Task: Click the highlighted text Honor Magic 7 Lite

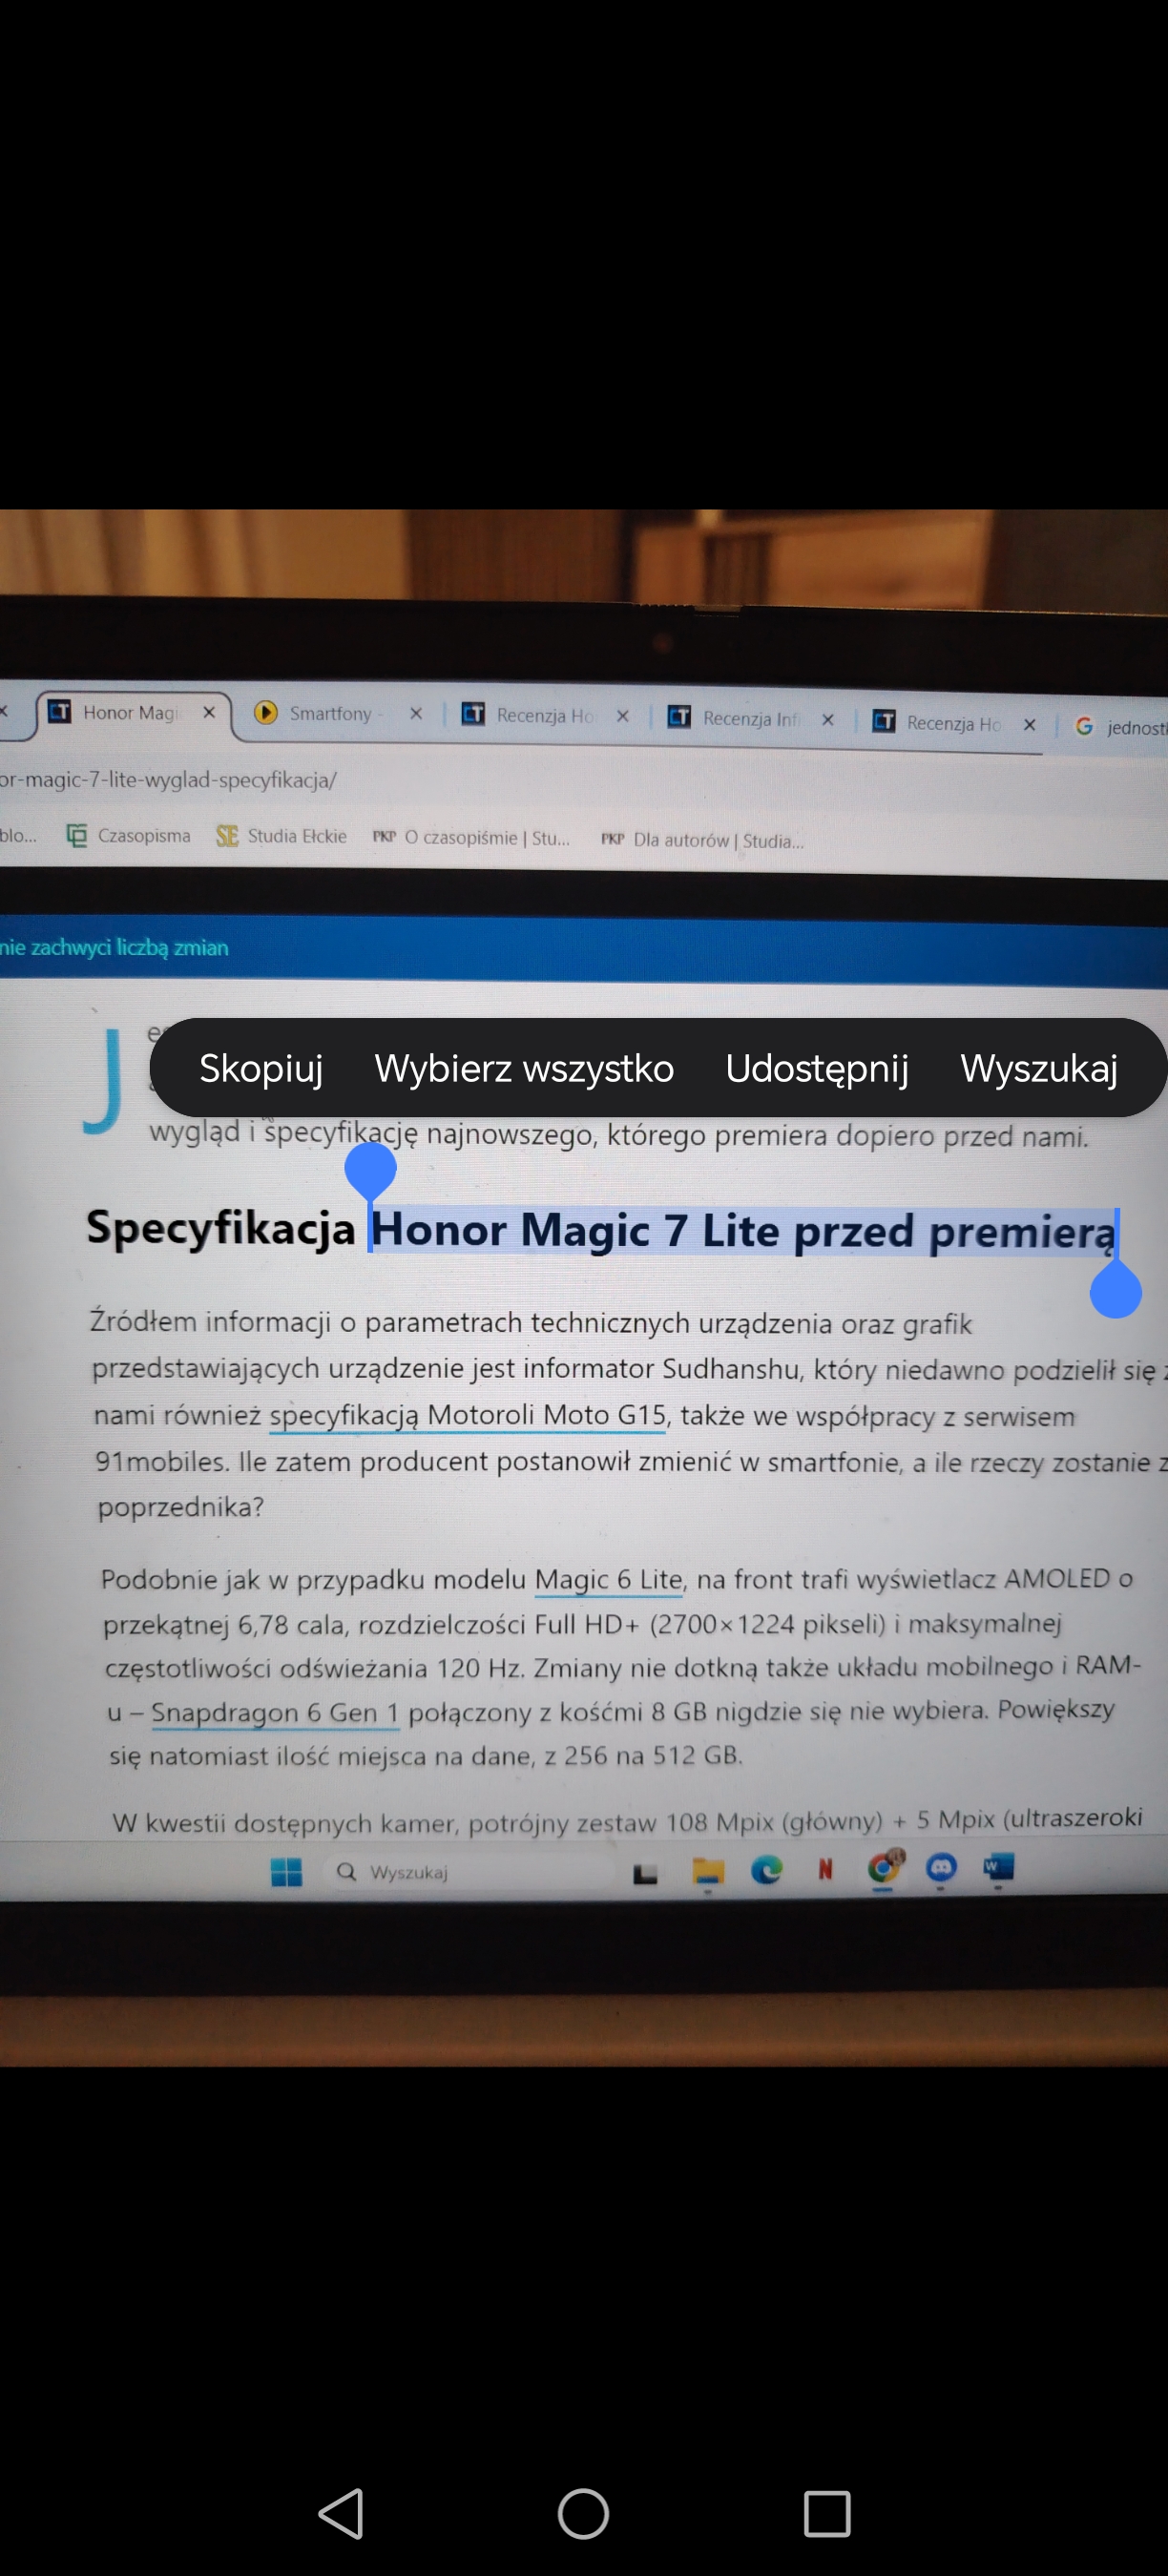Action: click(575, 1230)
